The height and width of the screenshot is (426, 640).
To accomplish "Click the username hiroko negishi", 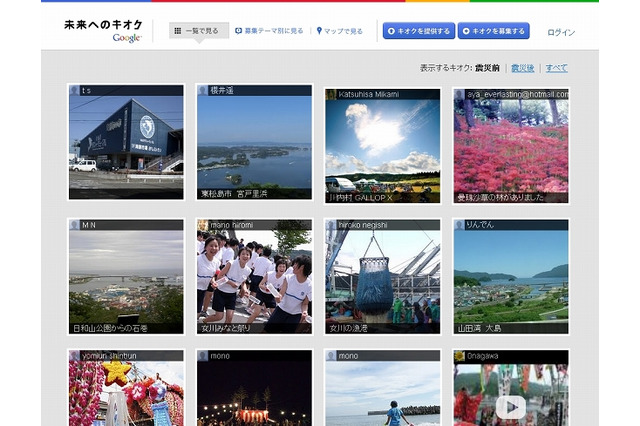I will tap(362, 225).
